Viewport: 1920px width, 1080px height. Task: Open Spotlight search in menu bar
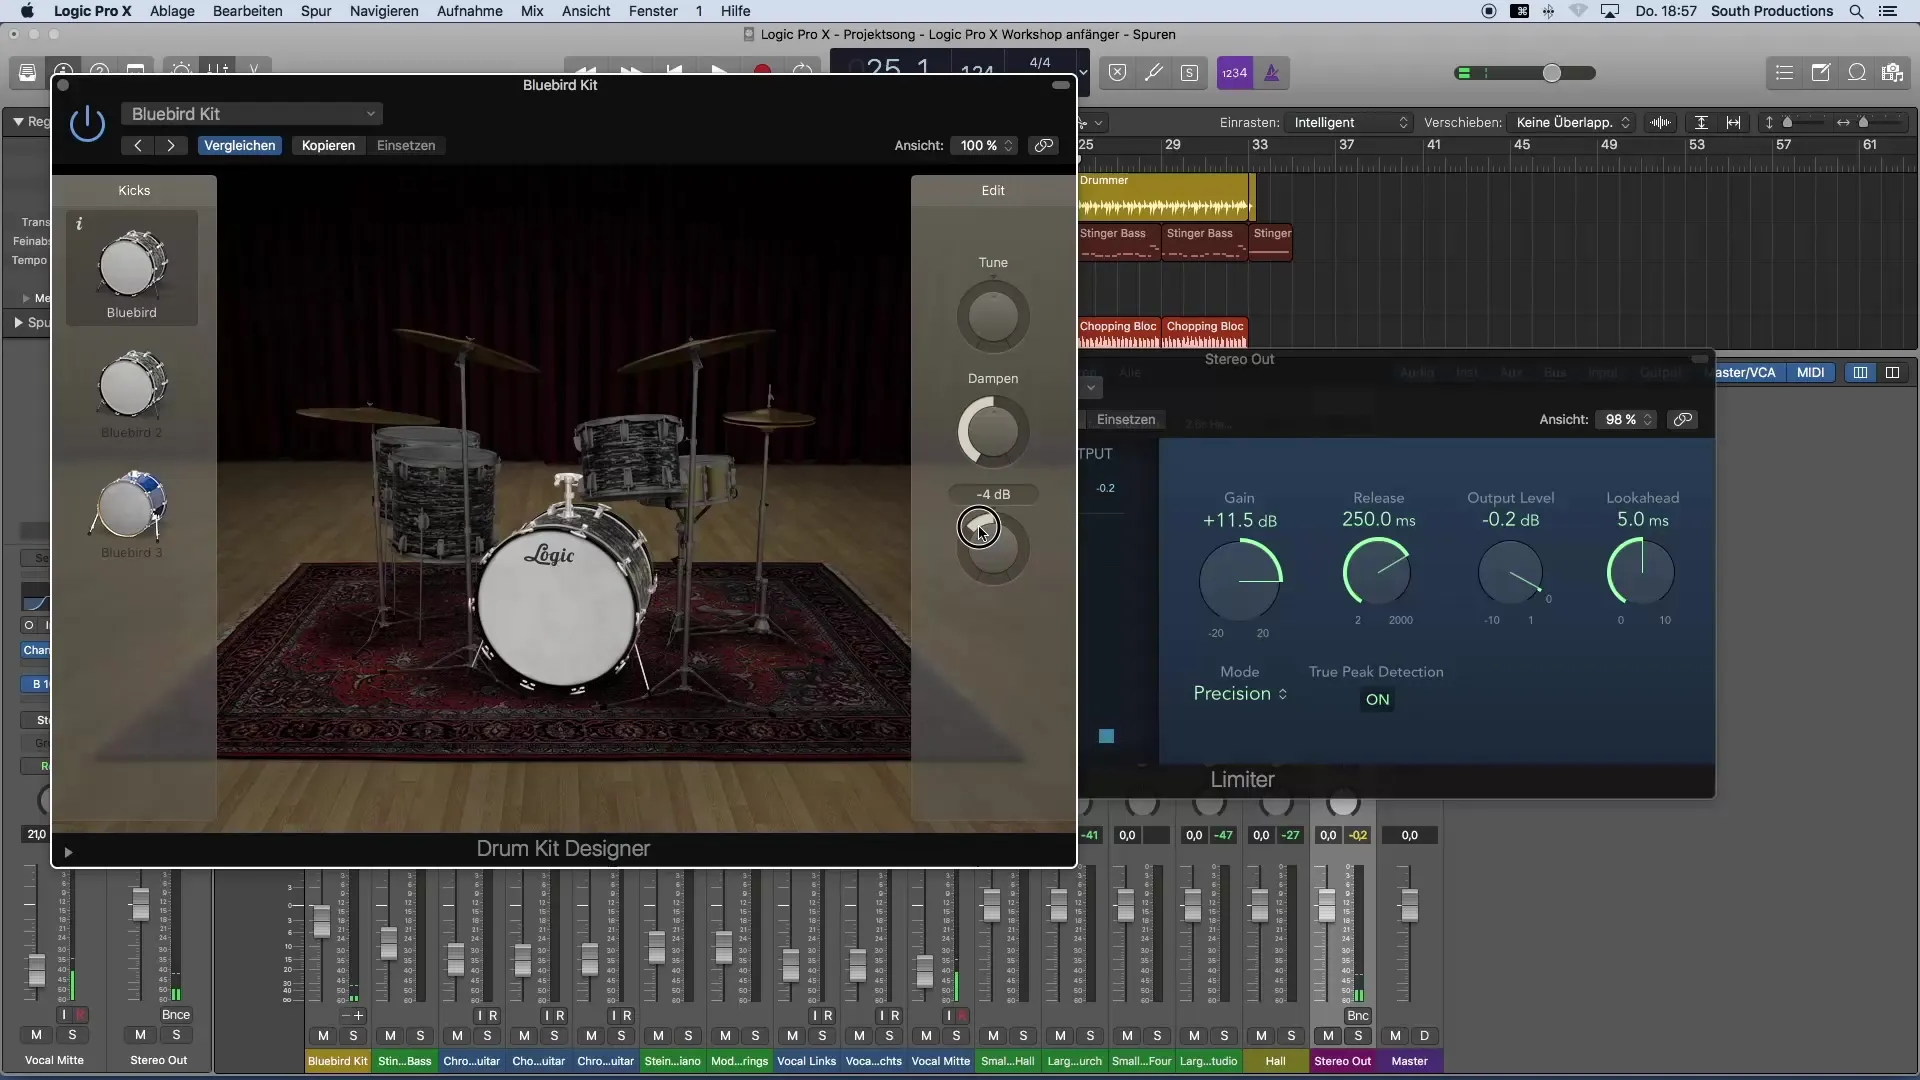[x=1856, y=11]
